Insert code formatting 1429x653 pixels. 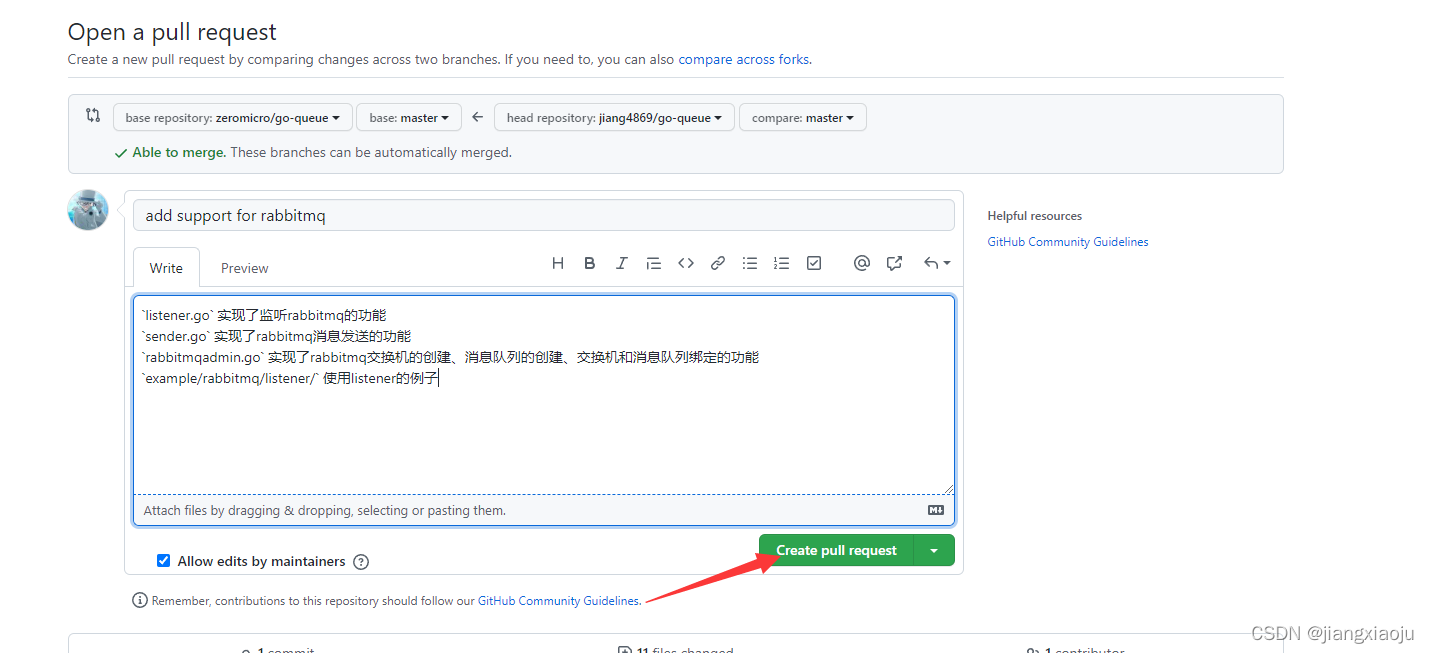(686, 263)
